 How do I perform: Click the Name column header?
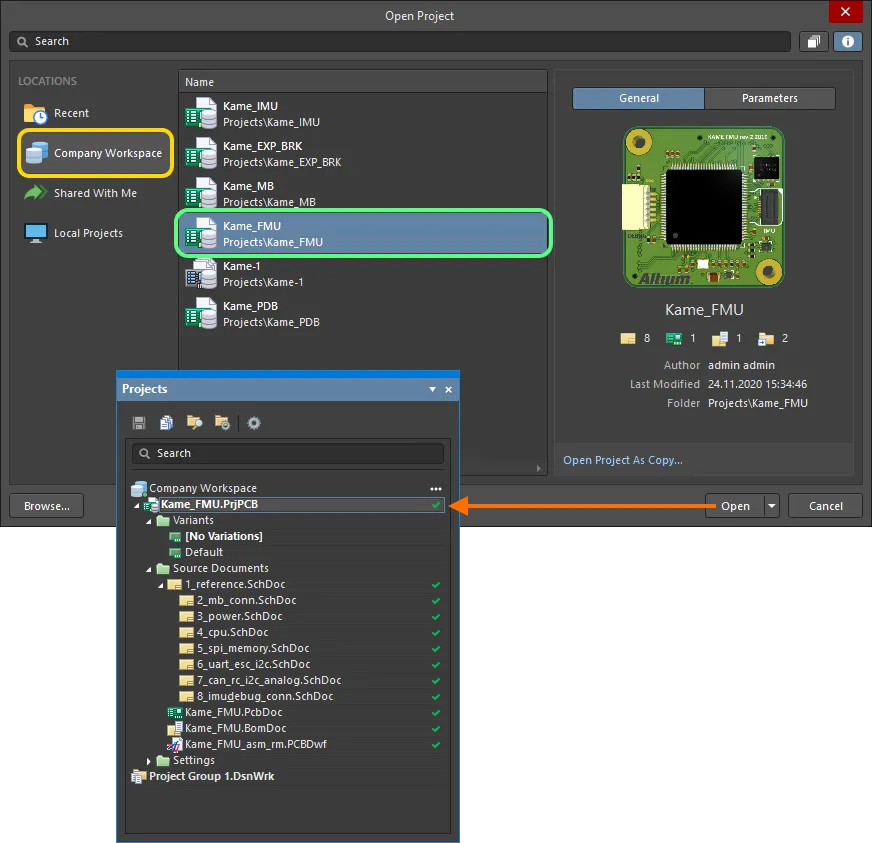363,82
